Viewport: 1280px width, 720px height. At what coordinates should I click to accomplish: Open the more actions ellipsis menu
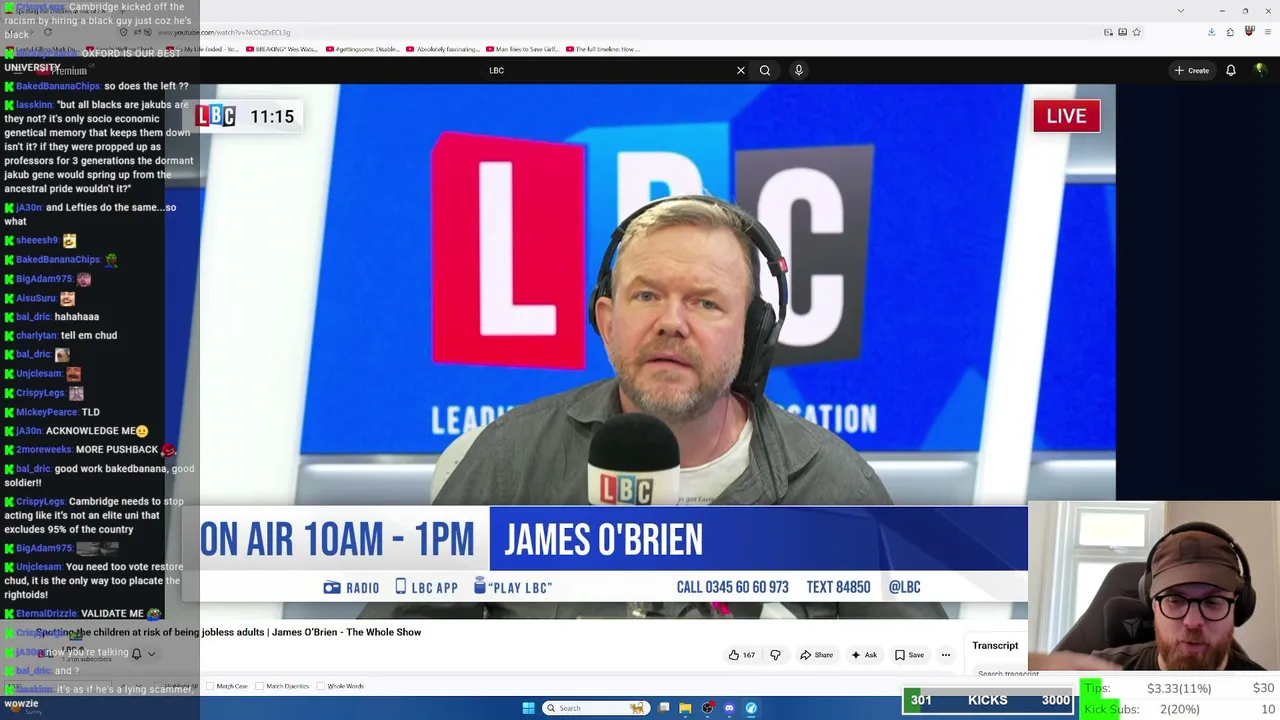[945, 655]
